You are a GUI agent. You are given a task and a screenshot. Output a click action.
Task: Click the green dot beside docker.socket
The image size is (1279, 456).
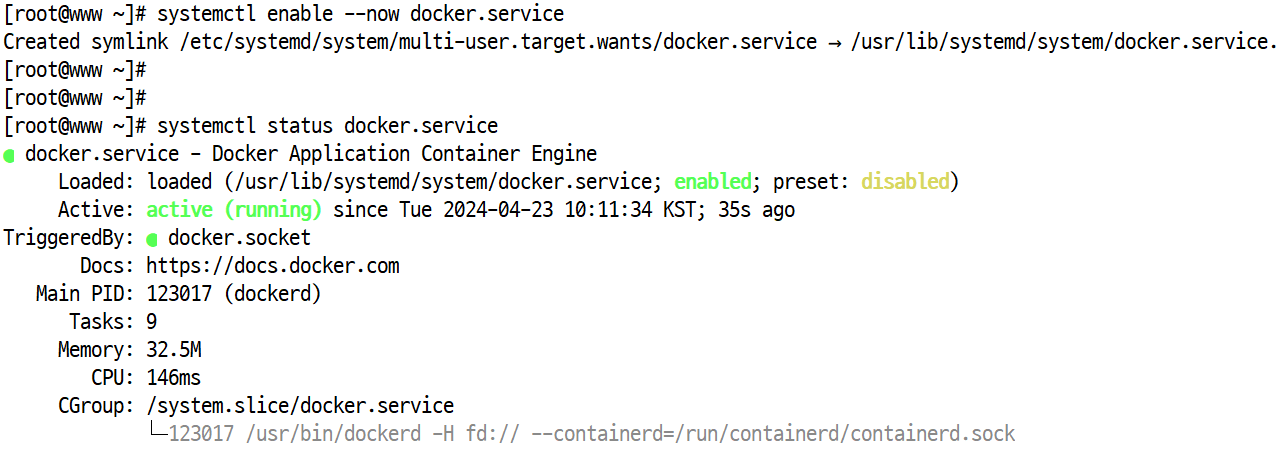pos(152,240)
